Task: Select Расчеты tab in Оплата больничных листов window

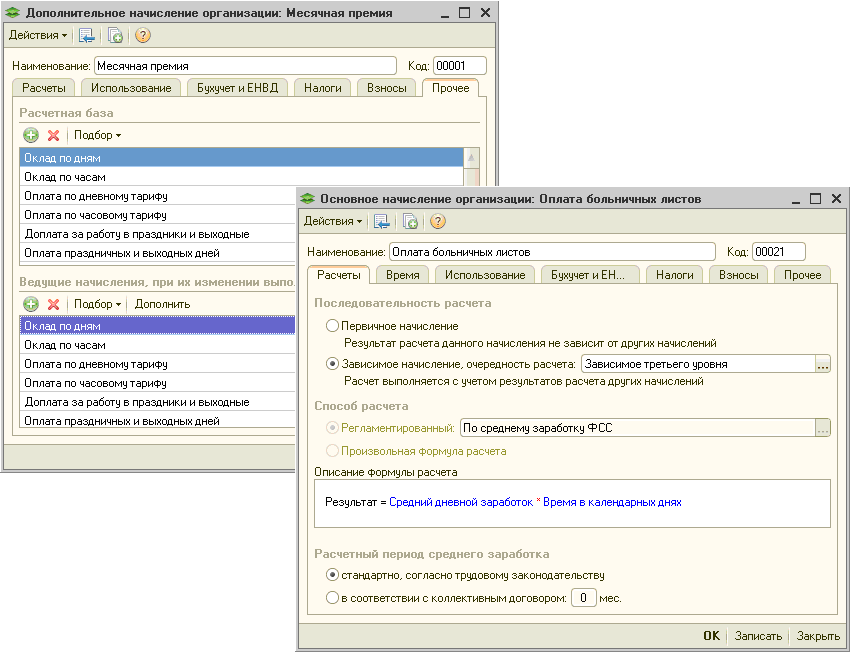Action: coord(338,275)
